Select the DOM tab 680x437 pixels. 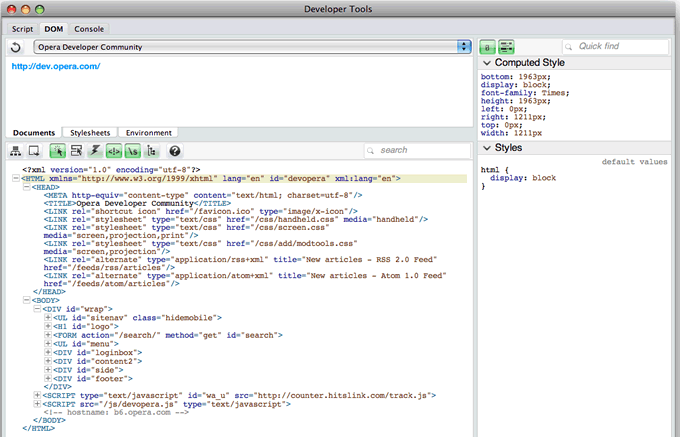(54, 29)
